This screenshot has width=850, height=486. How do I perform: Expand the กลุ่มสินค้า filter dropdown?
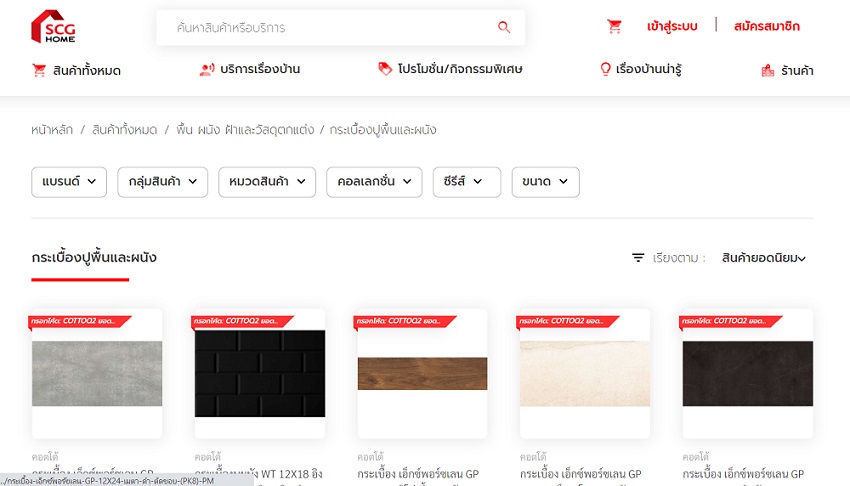tap(162, 182)
